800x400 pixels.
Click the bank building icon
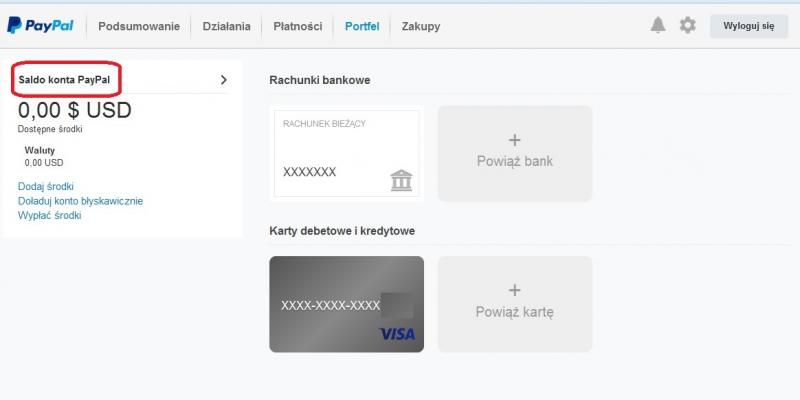tap(401, 180)
